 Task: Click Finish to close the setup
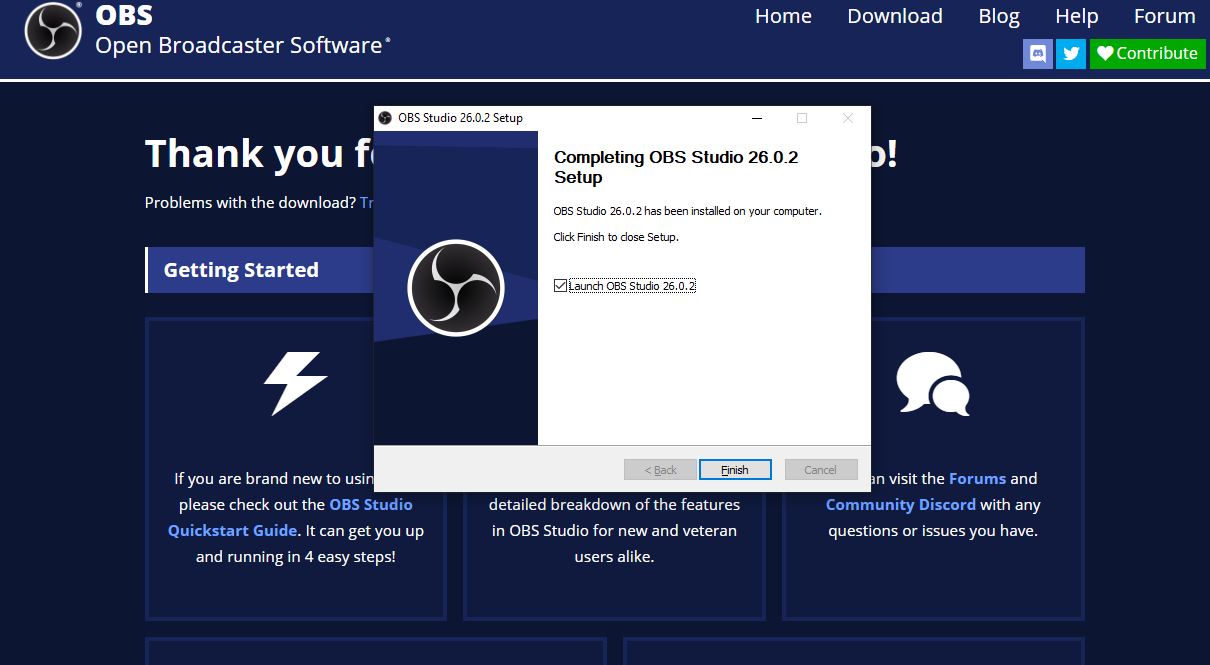click(735, 470)
